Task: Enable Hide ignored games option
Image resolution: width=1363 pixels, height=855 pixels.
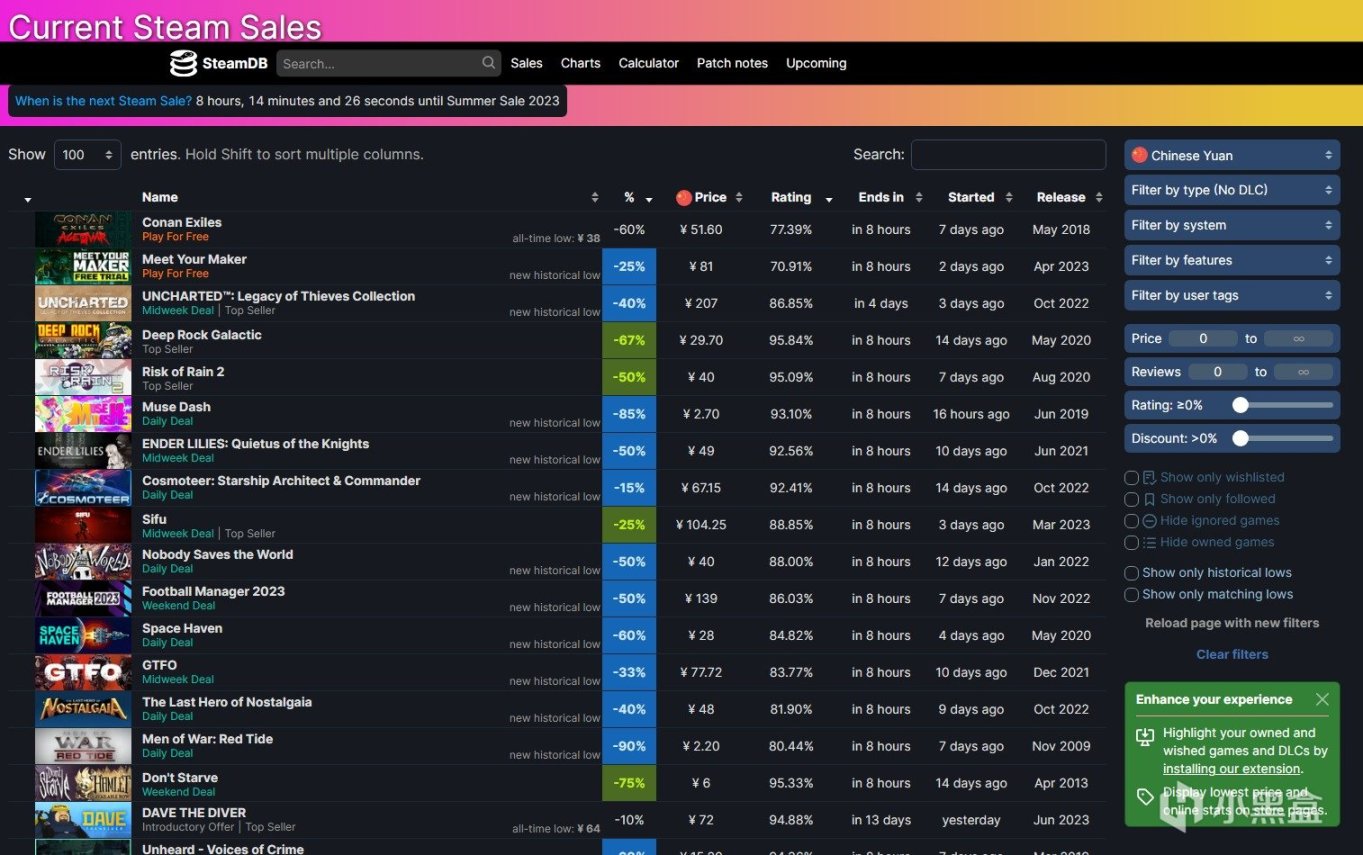Action: (x=1132, y=521)
